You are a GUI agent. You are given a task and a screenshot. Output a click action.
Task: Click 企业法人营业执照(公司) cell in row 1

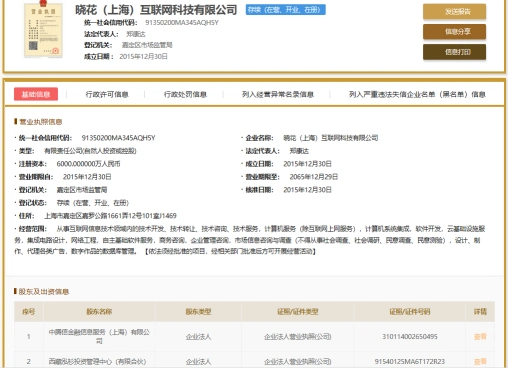[x=298, y=337]
